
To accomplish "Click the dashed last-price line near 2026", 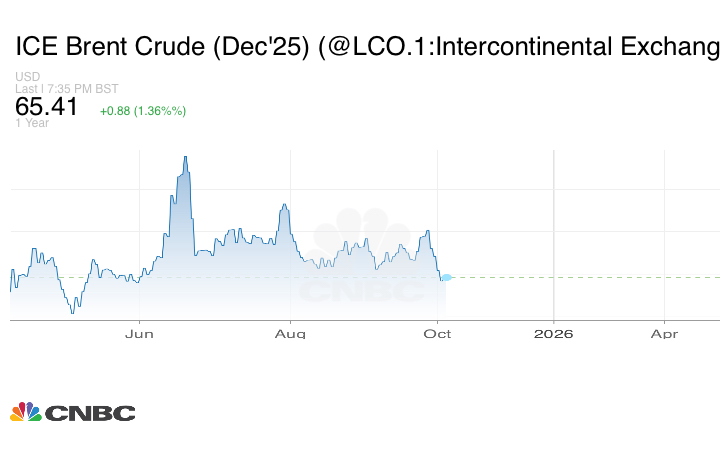I will (x=553, y=277).
